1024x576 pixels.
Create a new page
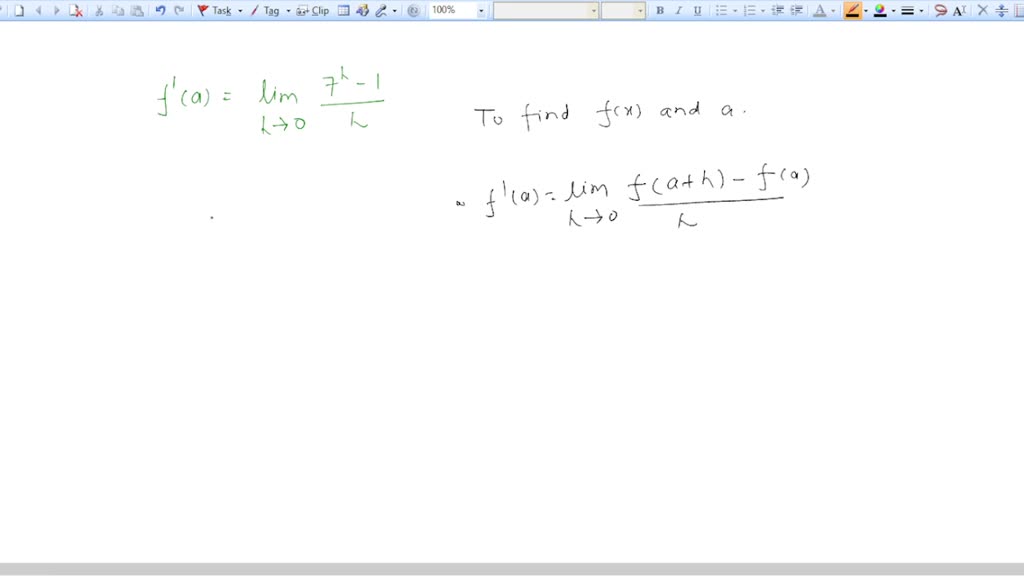point(18,10)
